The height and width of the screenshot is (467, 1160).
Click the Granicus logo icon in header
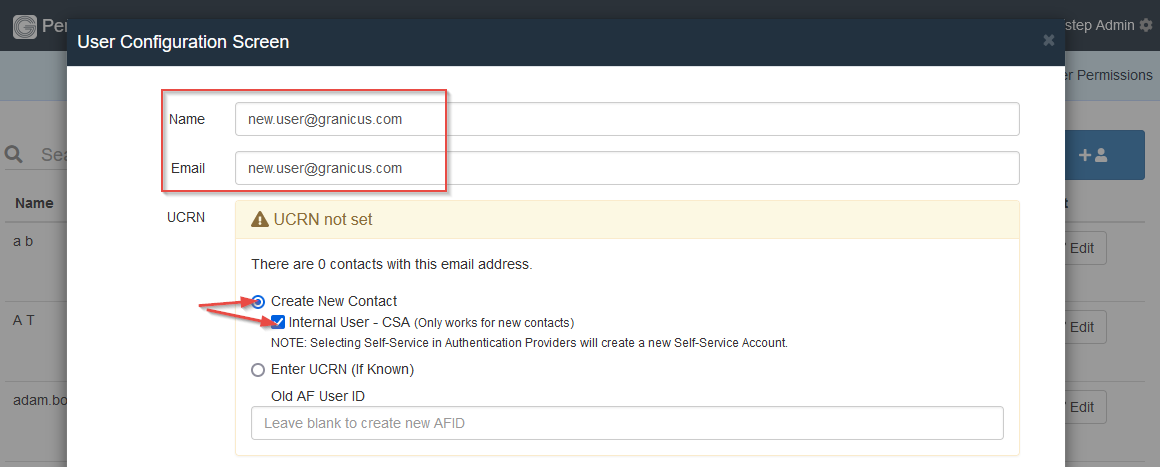[25, 26]
